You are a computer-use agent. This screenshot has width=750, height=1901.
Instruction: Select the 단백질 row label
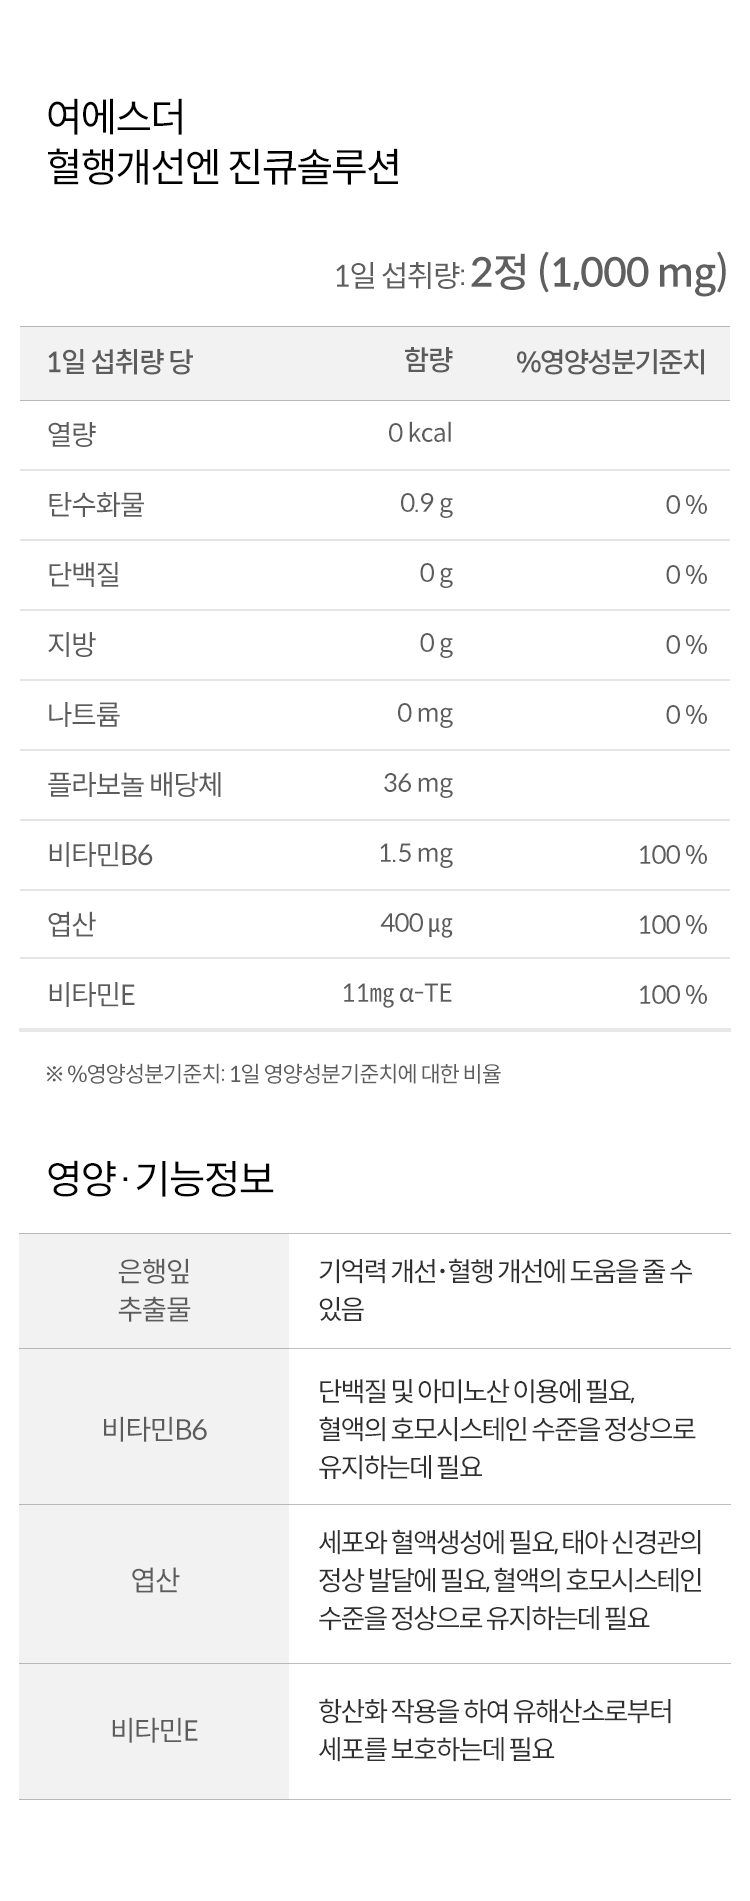pyautogui.click(x=84, y=574)
